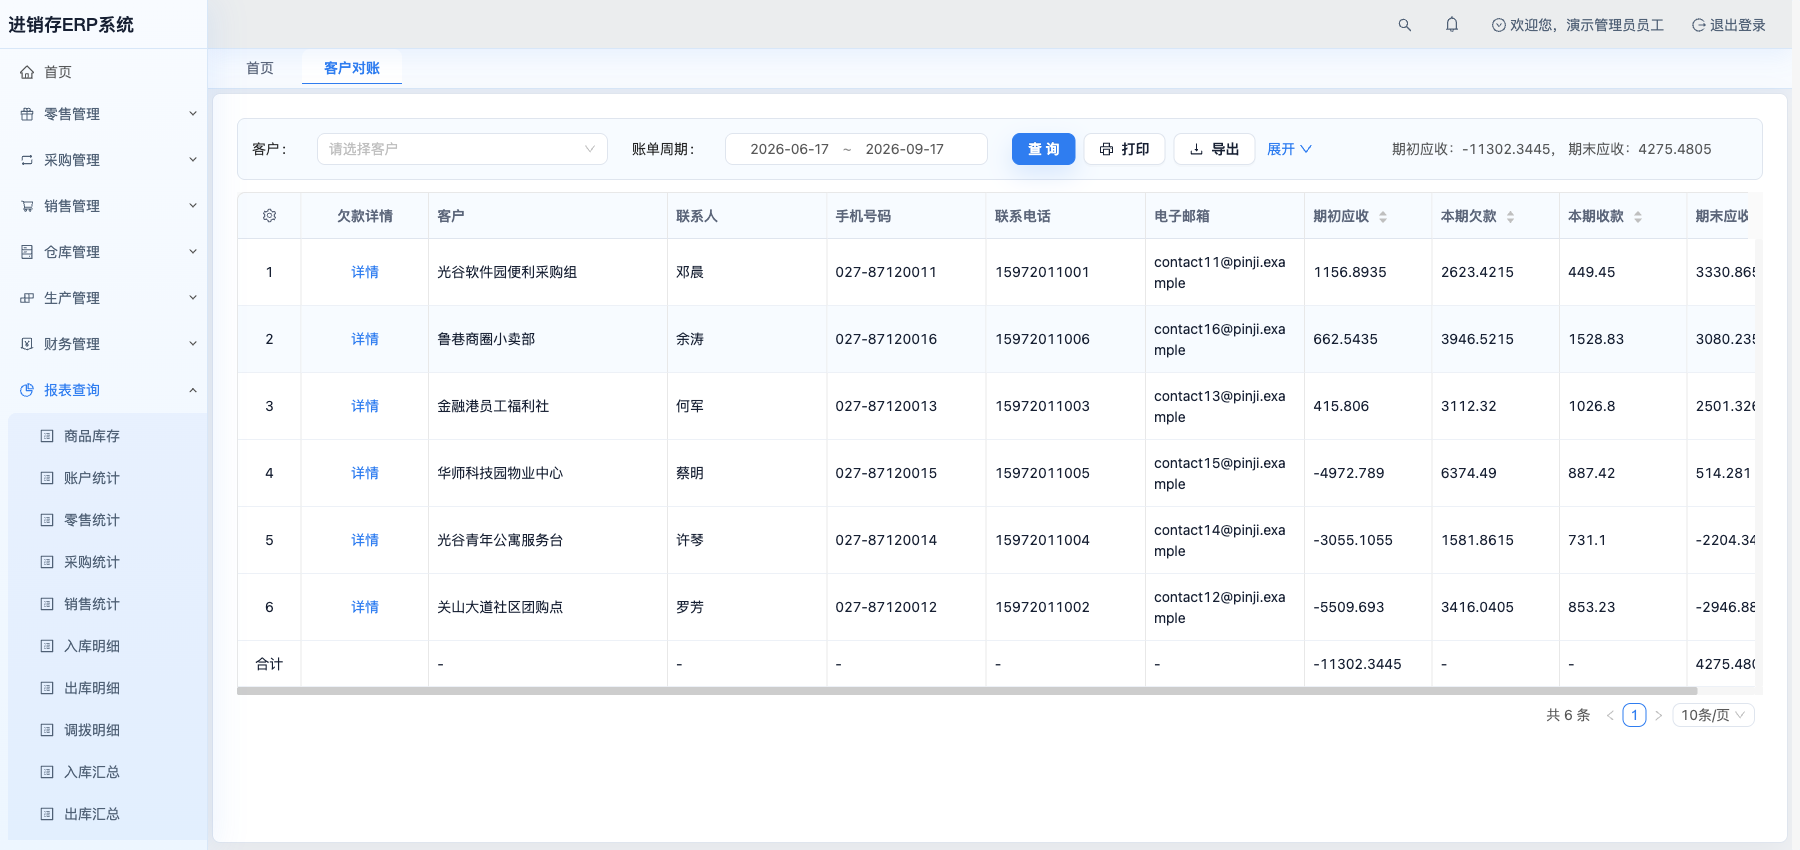Sort by 期初应收 column arrows
Viewport: 1800px width, 850px height.
coord(1383,217)
